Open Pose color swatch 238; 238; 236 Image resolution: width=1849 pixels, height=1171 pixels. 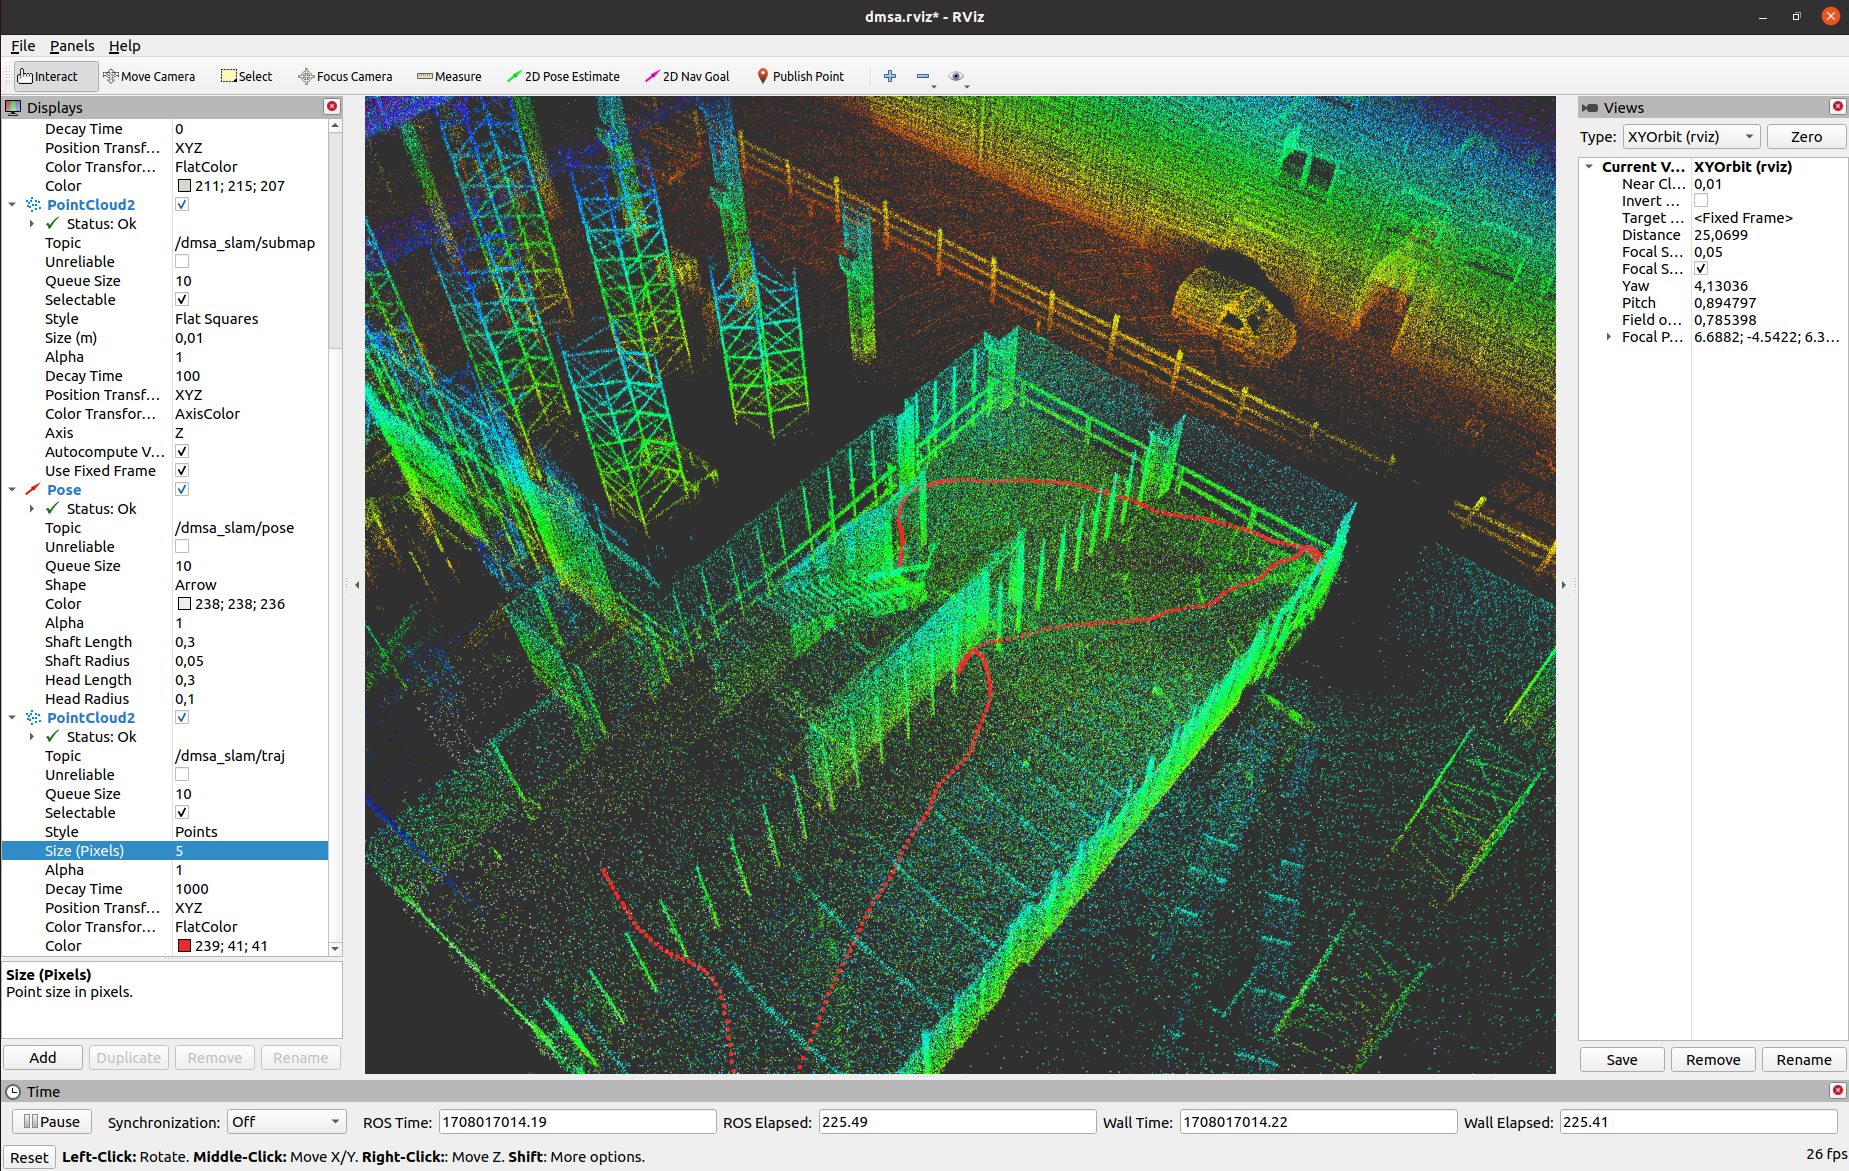click(x=184, y=604)
